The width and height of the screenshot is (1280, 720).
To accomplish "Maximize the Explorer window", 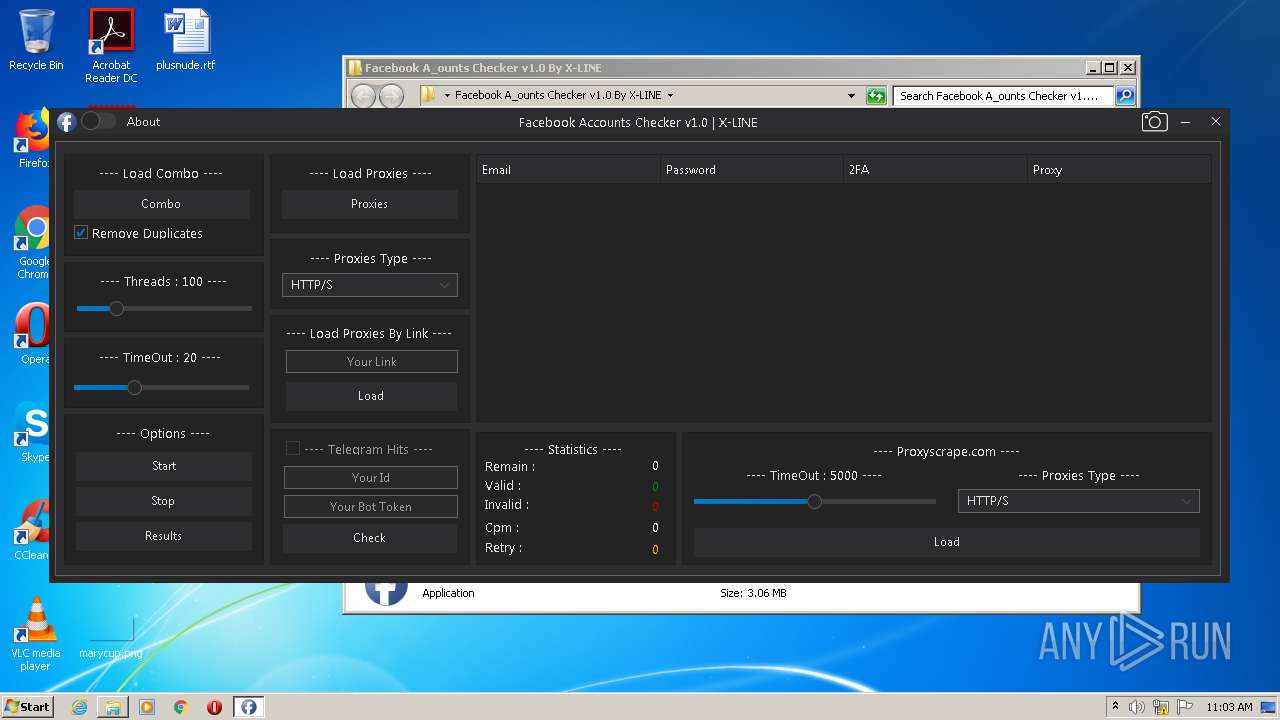I will point(1110,68).
